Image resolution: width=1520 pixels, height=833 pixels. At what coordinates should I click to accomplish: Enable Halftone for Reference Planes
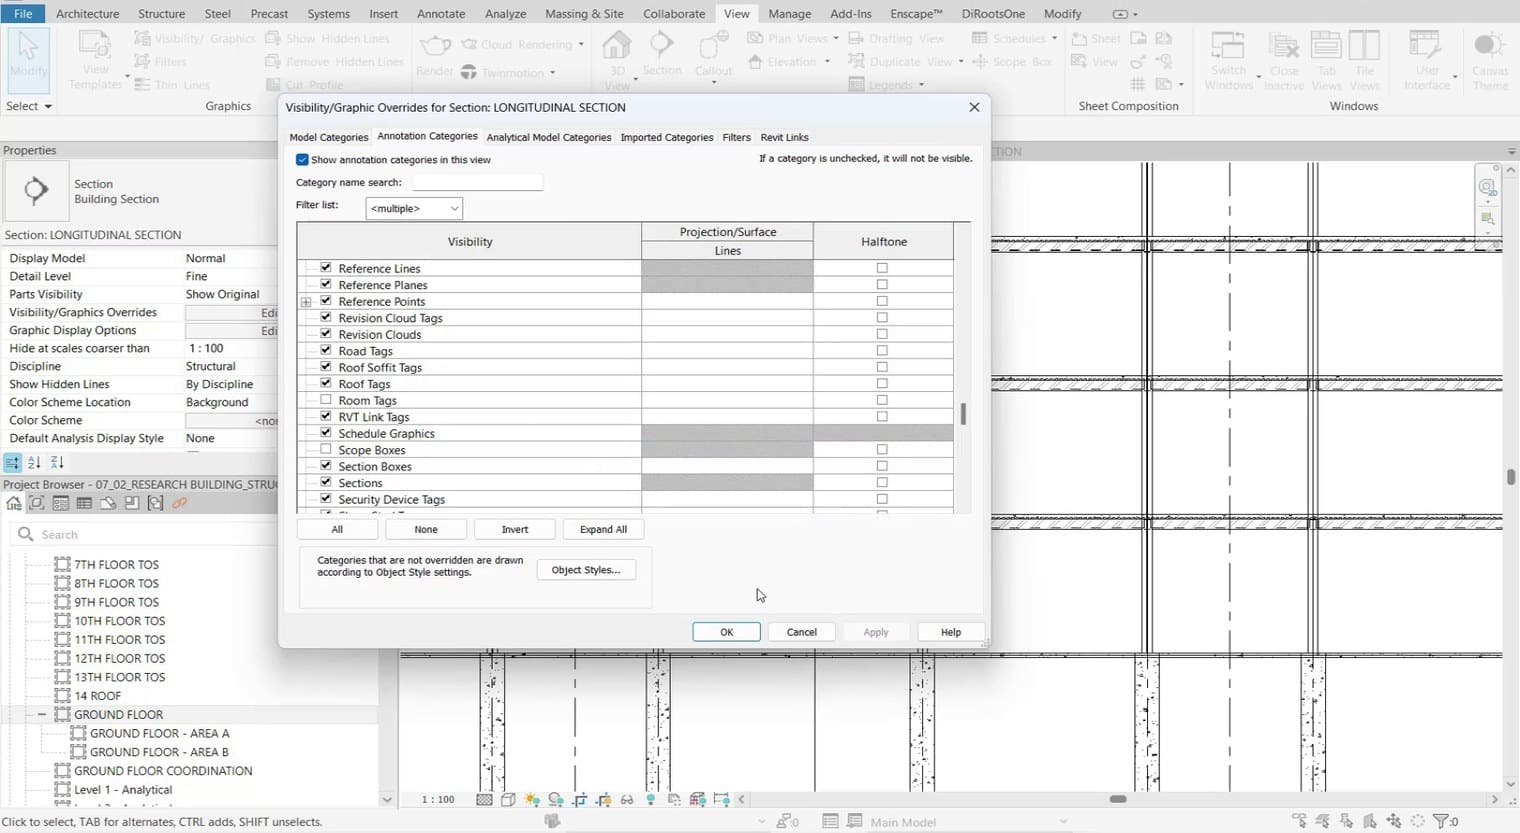click(x=882, y=285)
